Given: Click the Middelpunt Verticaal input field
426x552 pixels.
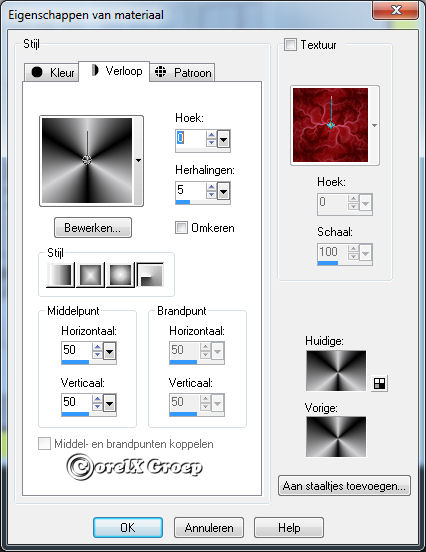Looking at the screenshot, I should click(x=77, y=402).
